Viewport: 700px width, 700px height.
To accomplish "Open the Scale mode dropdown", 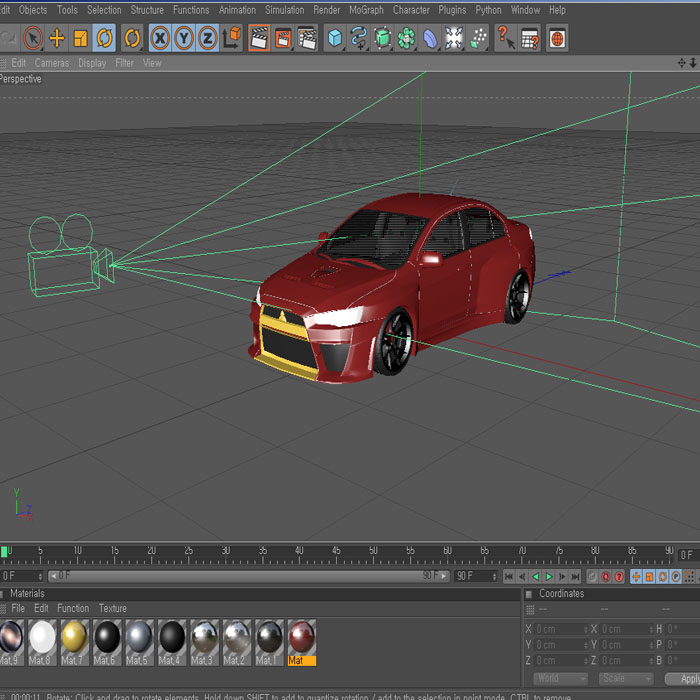I will (x=626, y=679).
